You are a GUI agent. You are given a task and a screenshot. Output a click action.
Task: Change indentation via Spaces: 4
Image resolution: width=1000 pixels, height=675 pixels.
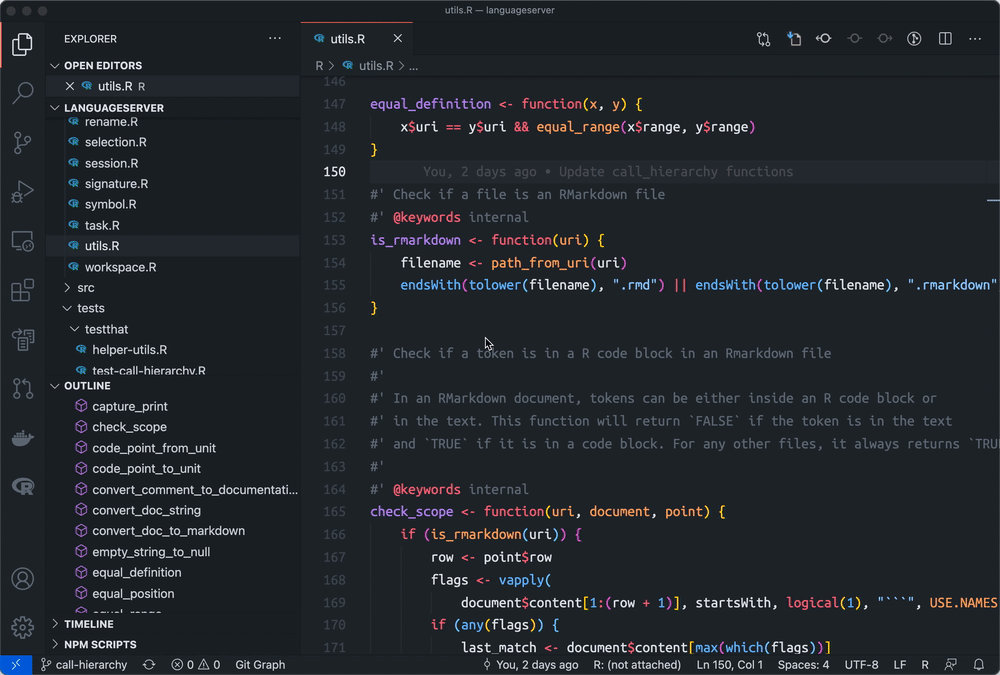pyautogui.click(x=804, y=665)
